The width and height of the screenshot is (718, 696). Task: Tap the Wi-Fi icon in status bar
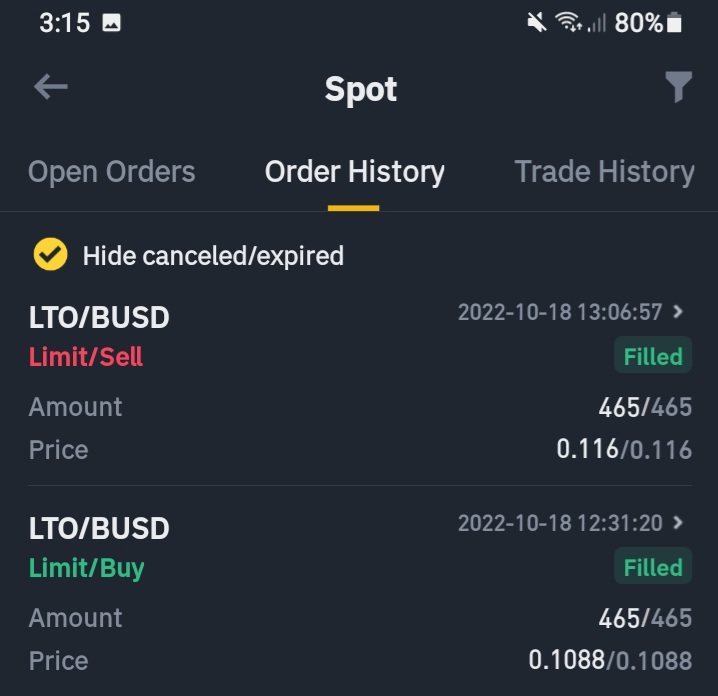[568, 22]
